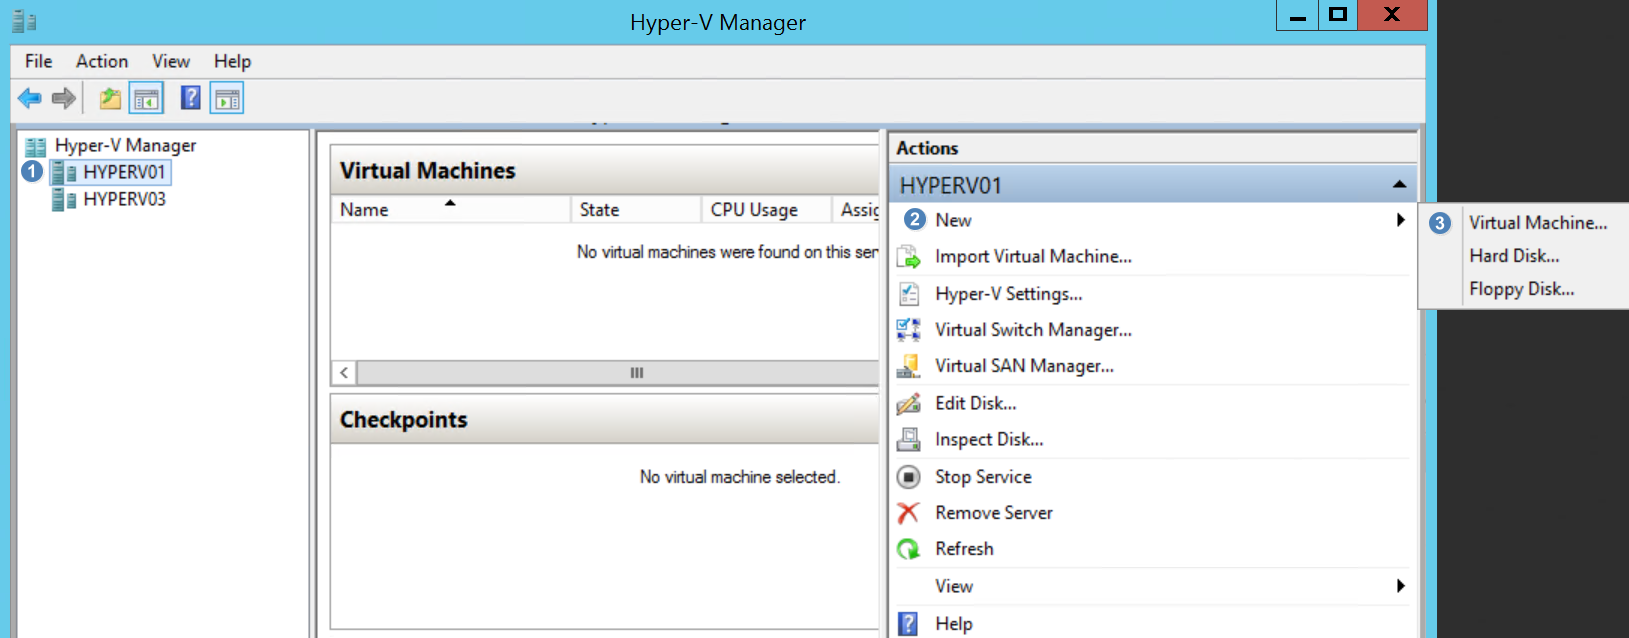1629x638 pixels.
Task: Click the Virtual Switch Manager icon
Action: (908, 330)
